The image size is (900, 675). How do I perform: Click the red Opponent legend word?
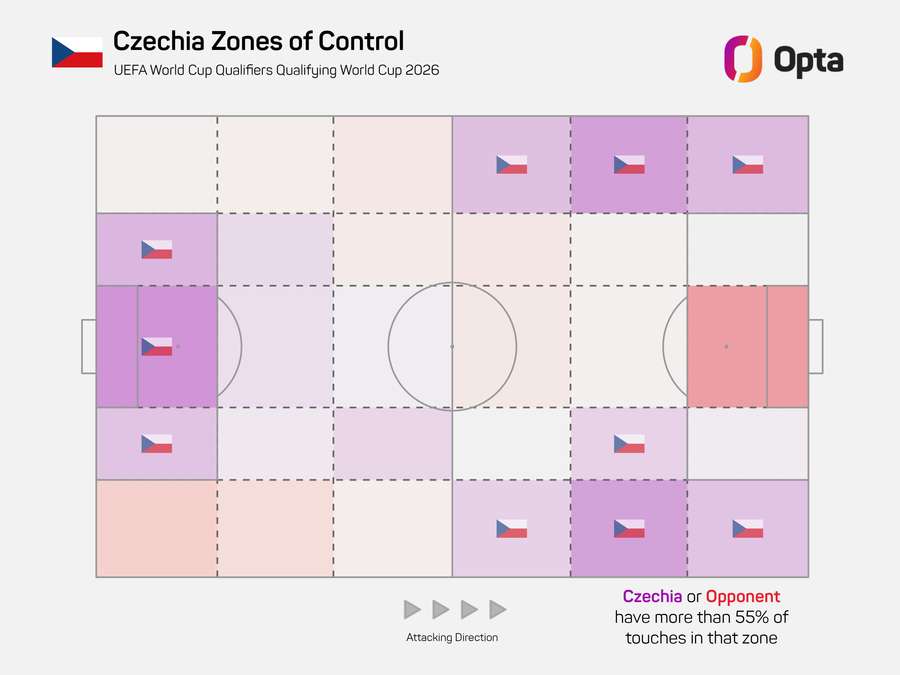pyautogui.click(x=743, y=596)
